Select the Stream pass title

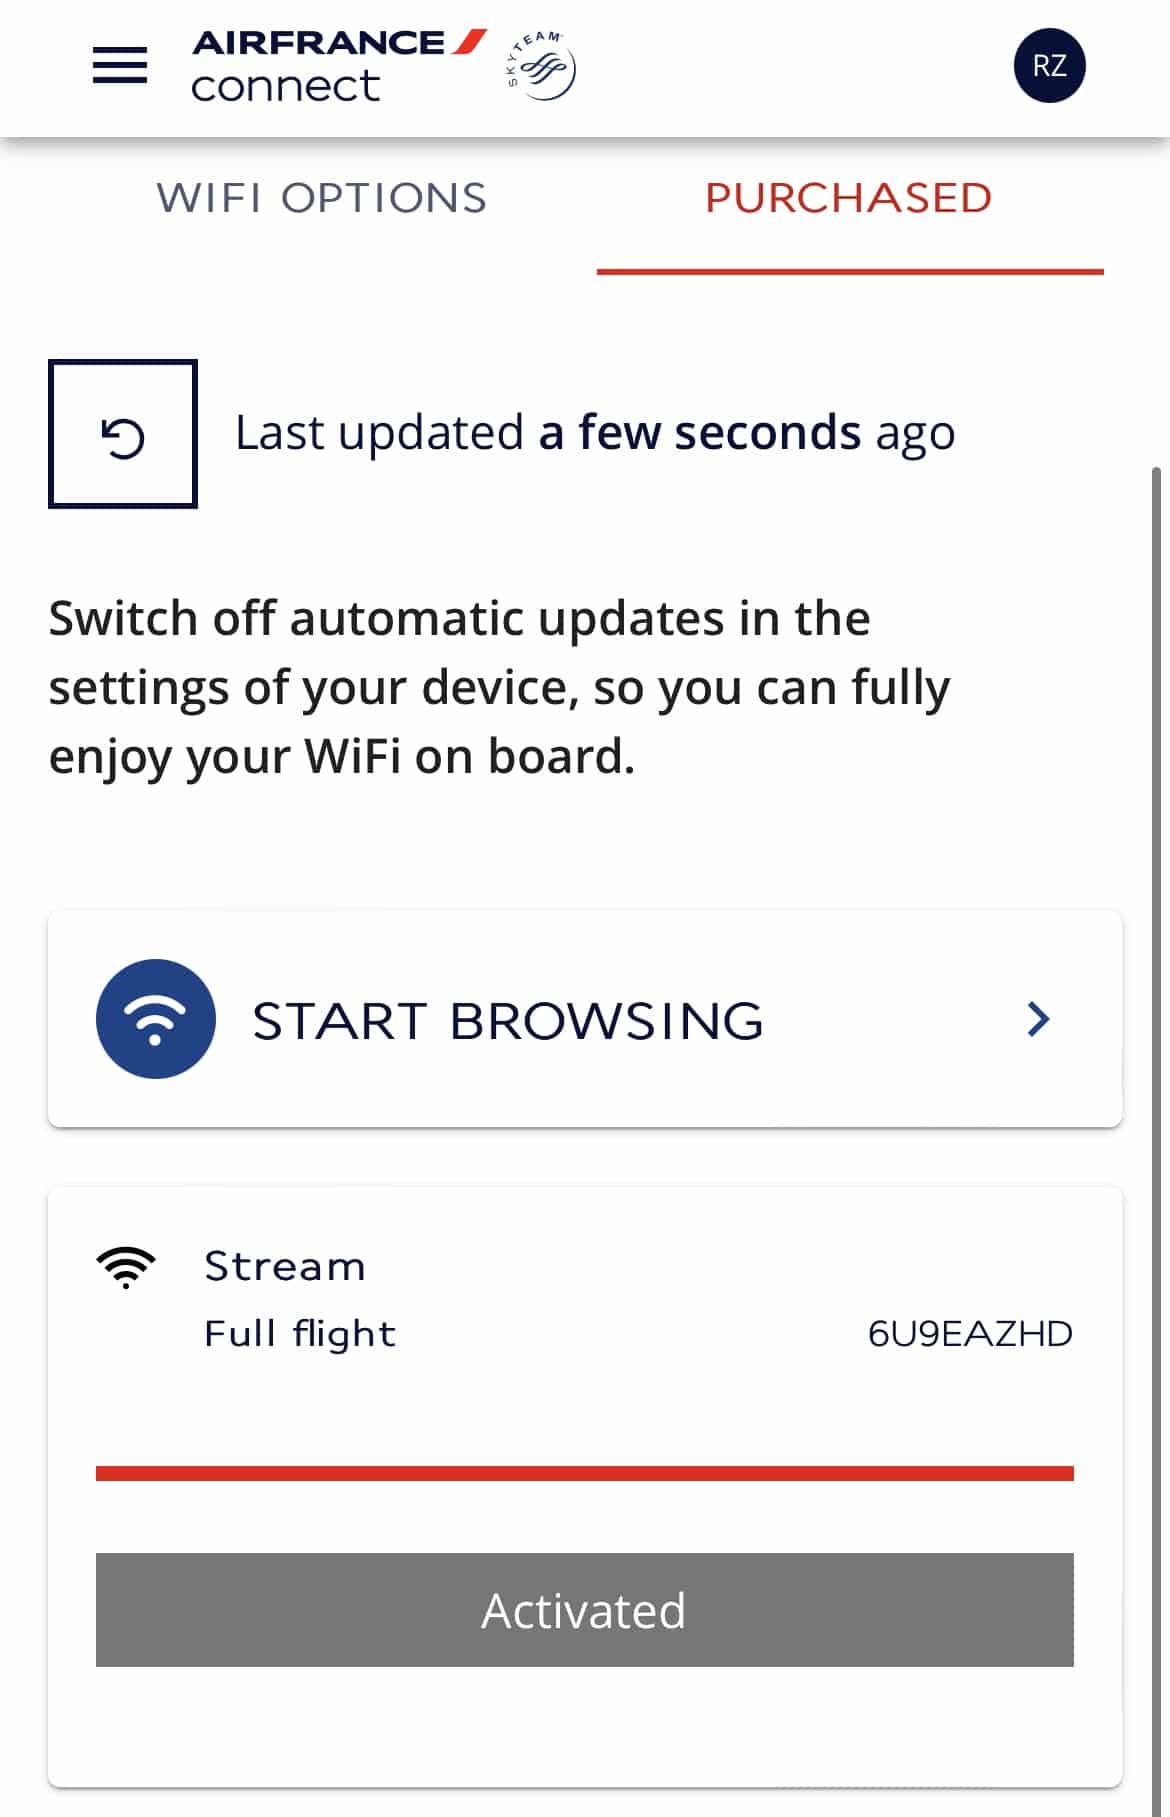tap(285, 1267)
